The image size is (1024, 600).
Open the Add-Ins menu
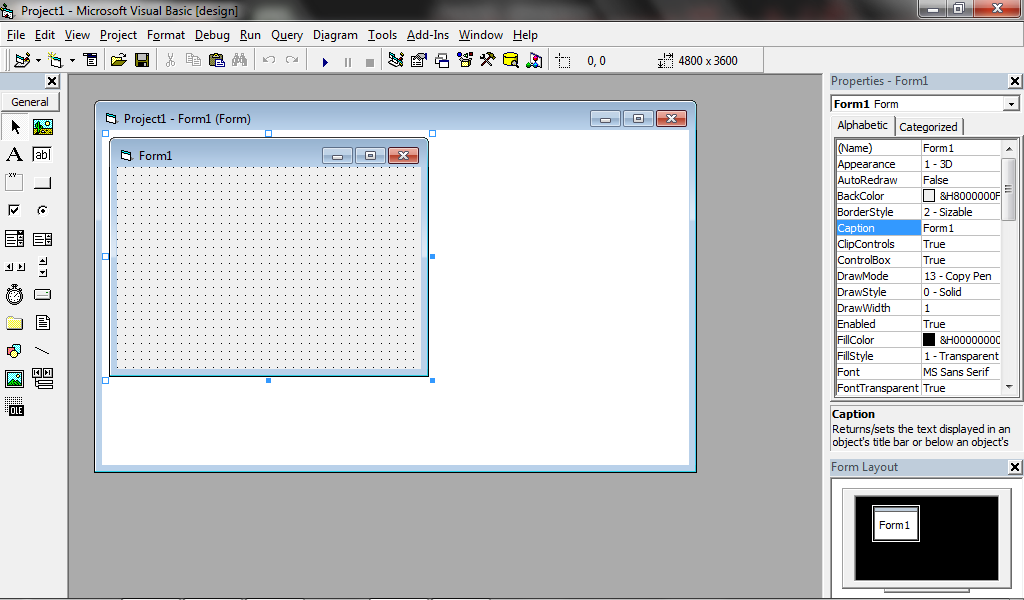428,35
